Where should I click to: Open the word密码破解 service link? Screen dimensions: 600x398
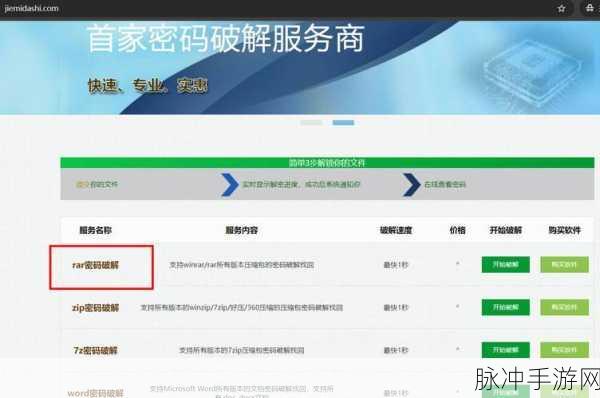(96, 393)
